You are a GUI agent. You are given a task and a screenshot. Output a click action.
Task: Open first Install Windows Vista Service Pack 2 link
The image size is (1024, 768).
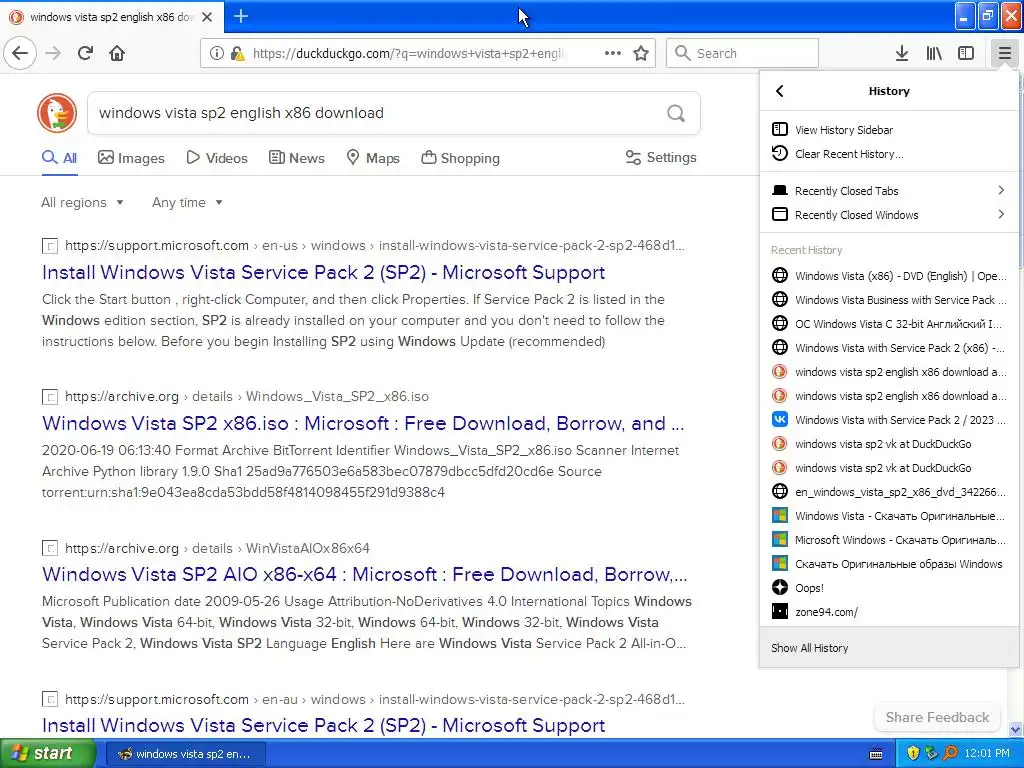pos(323,272)
